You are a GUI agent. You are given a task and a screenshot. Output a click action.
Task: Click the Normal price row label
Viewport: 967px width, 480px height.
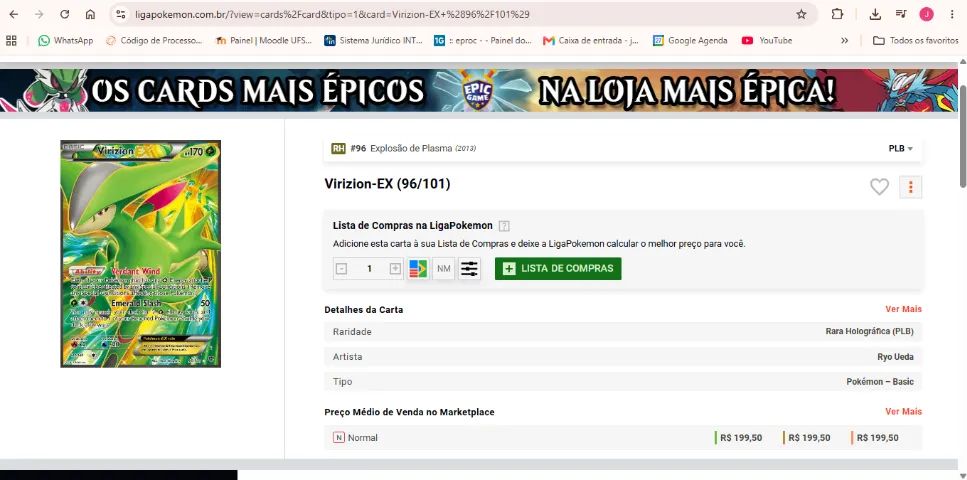click(363, 437)
